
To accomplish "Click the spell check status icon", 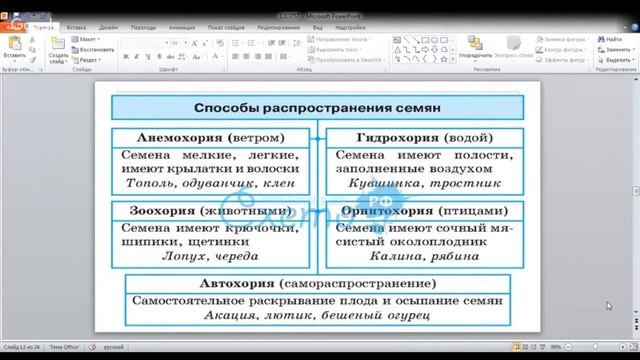I will [x=93, y=347].
